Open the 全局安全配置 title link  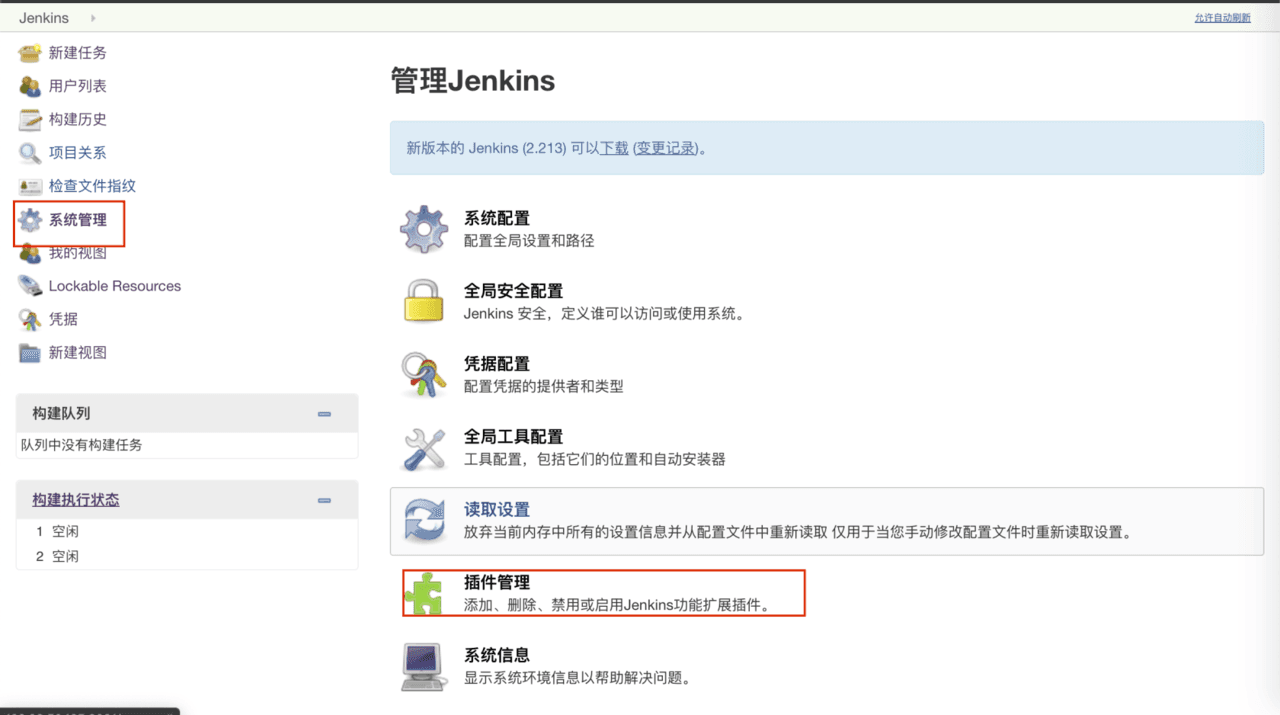point(514,291)
